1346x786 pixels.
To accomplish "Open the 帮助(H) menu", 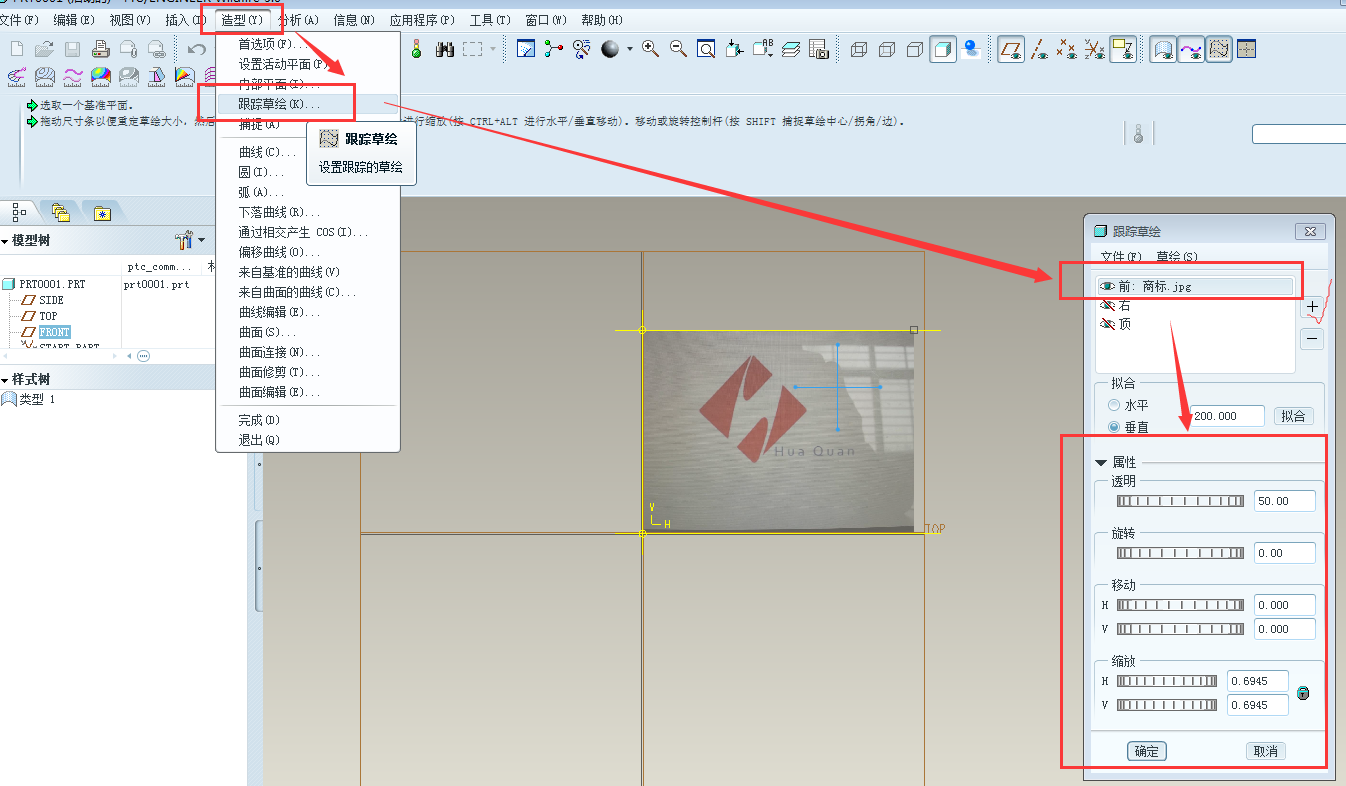I will pos(601,20).
